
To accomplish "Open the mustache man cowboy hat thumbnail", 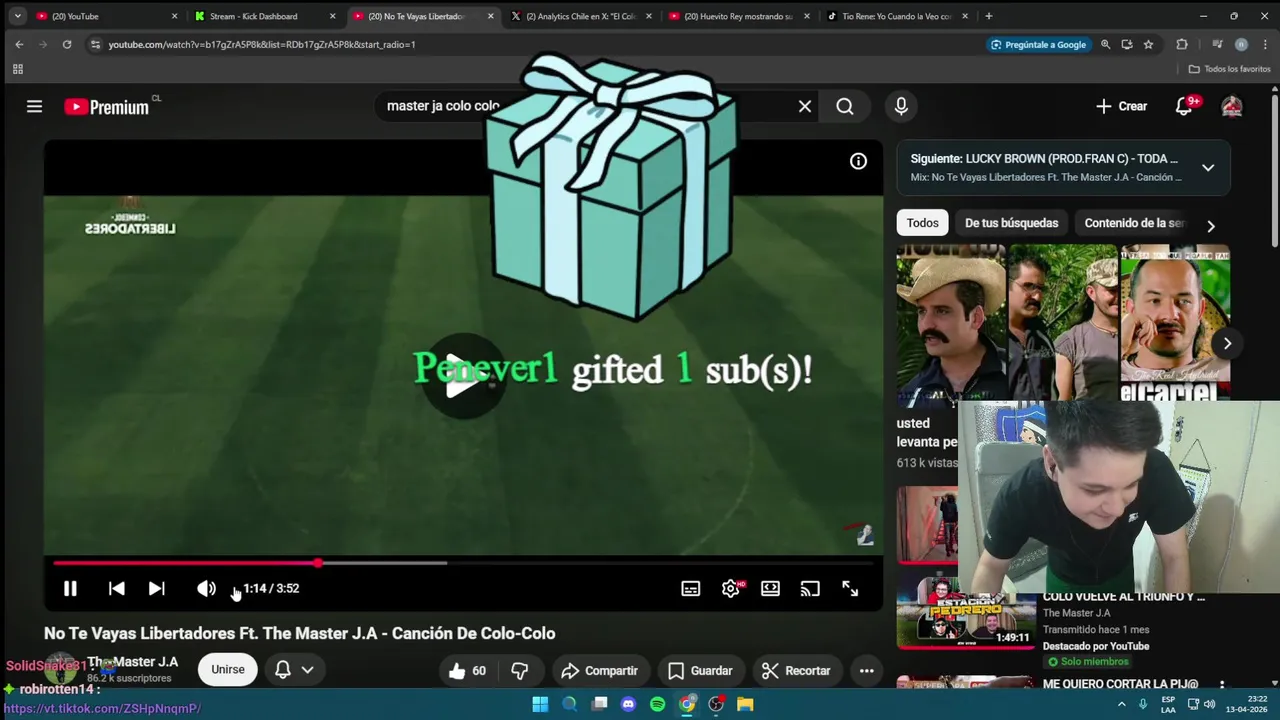I will coord(951,325).
